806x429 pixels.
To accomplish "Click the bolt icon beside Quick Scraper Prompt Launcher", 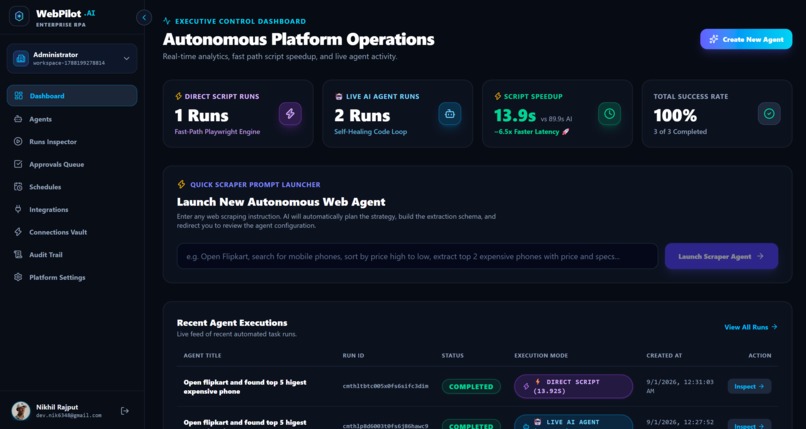I will 181,184.
